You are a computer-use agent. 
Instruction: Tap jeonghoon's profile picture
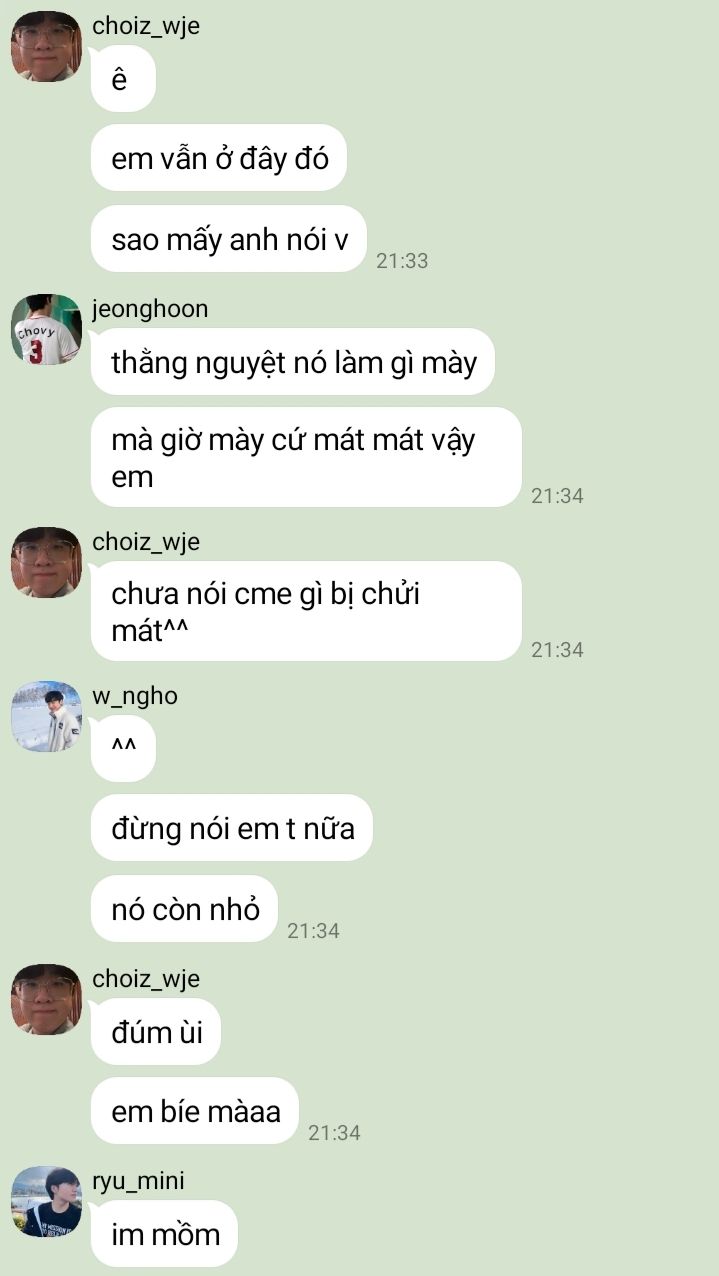[46, 329]
